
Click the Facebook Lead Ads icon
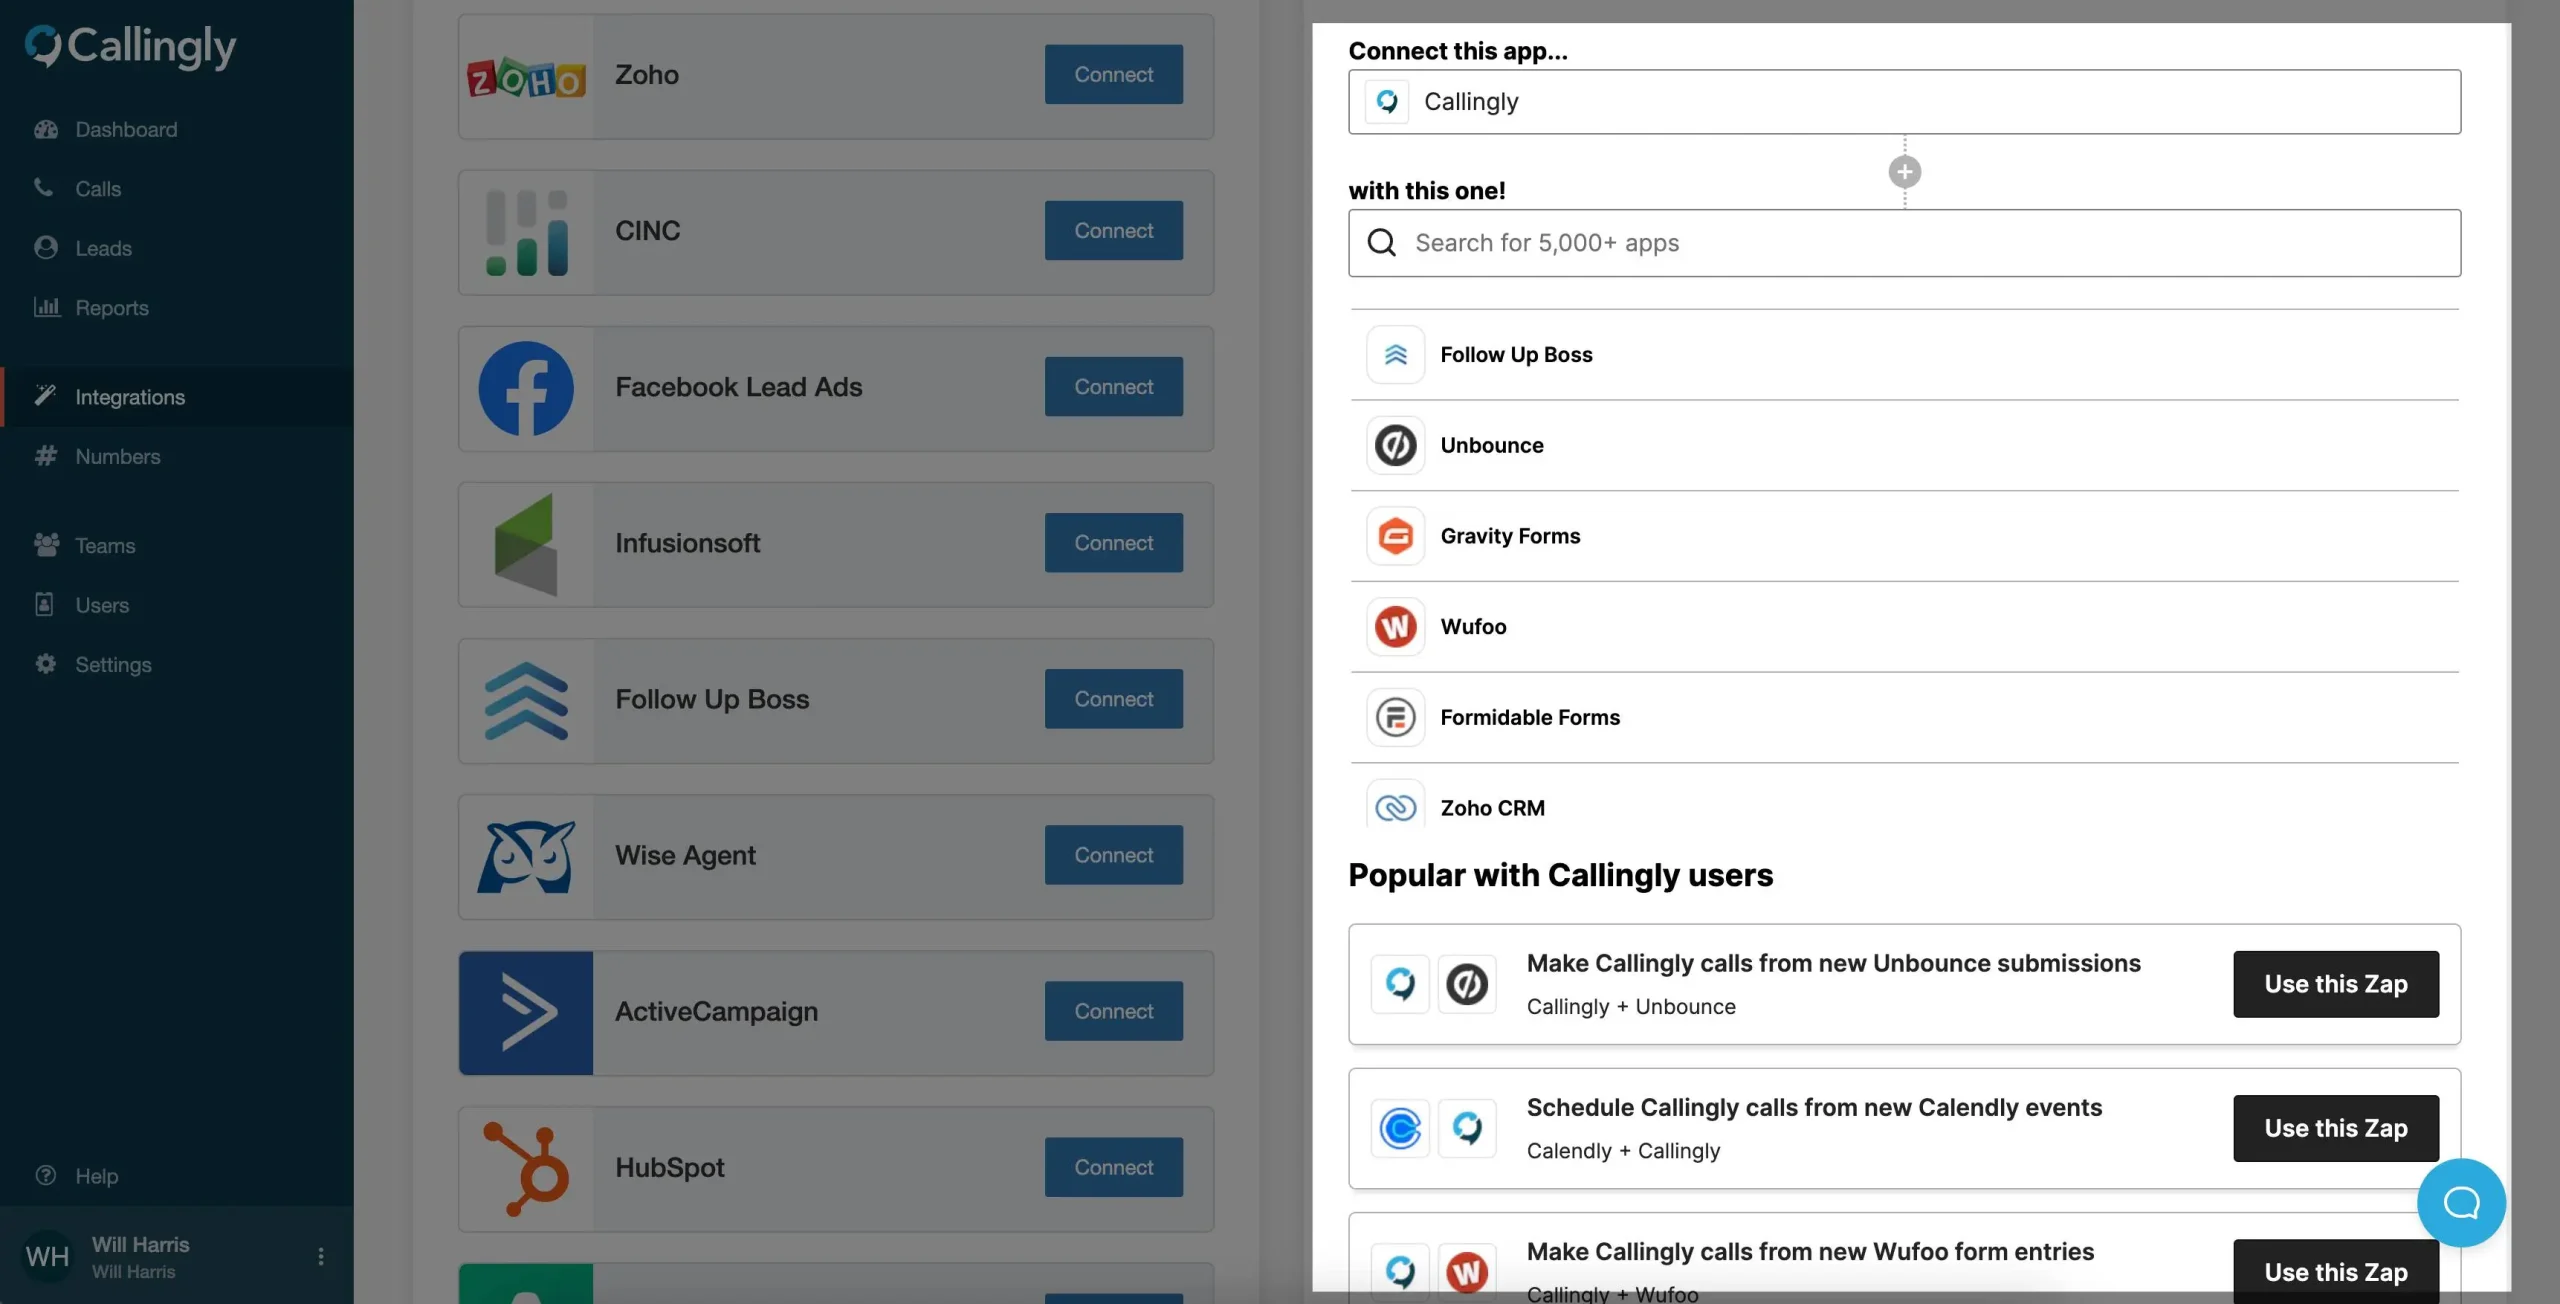(x=527, y=388)
